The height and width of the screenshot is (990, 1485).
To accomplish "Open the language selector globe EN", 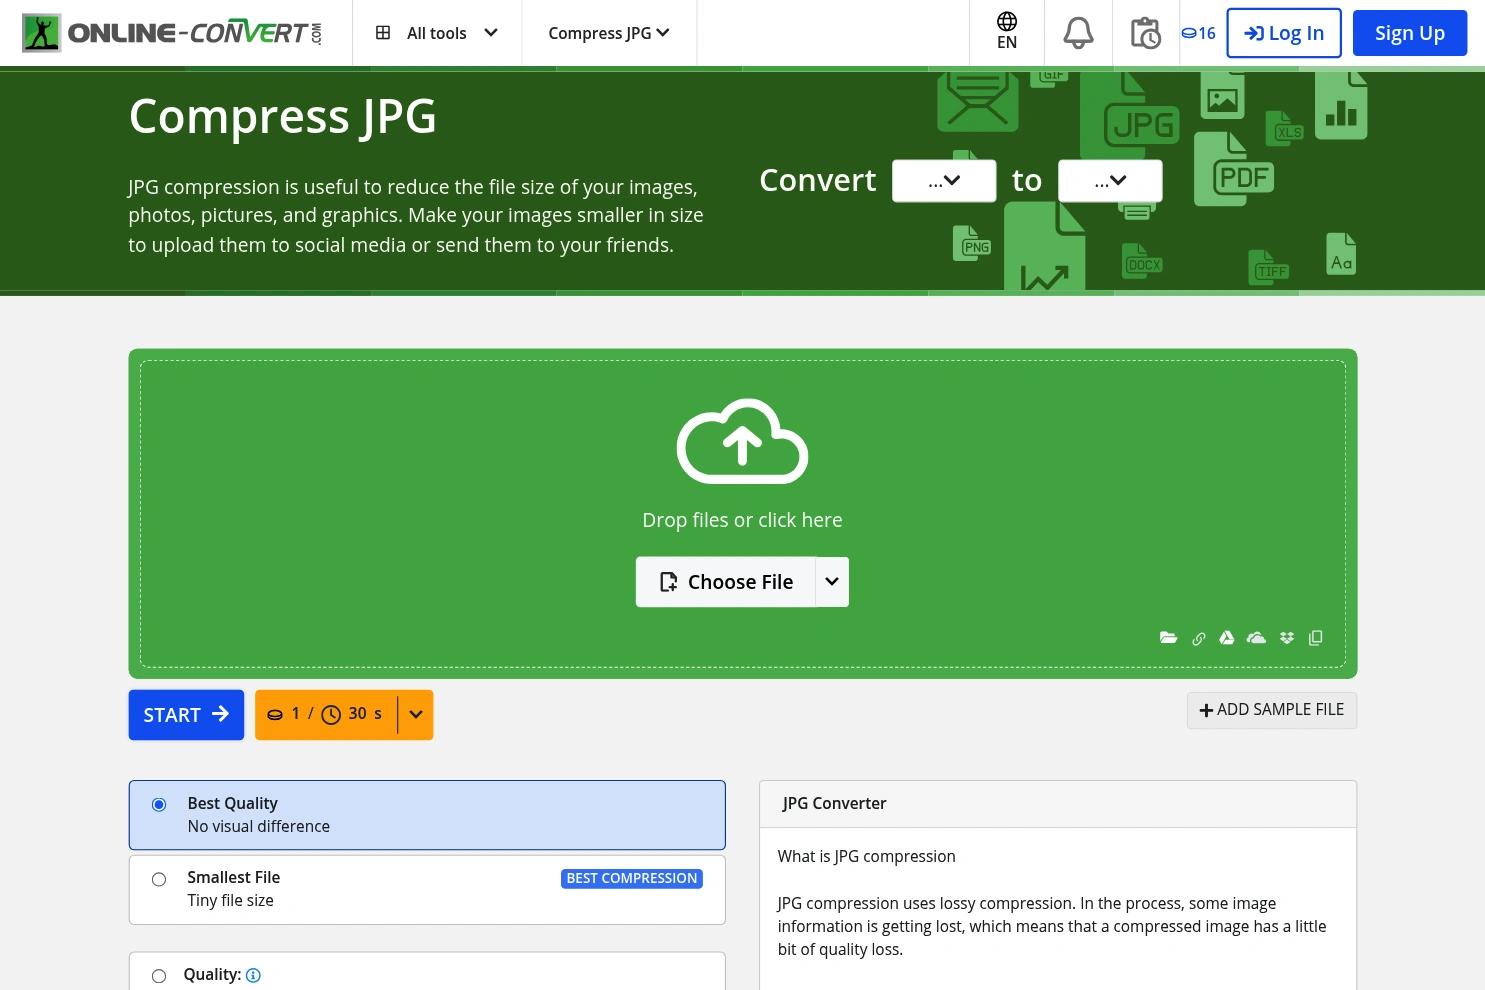I will (1007, 32).
